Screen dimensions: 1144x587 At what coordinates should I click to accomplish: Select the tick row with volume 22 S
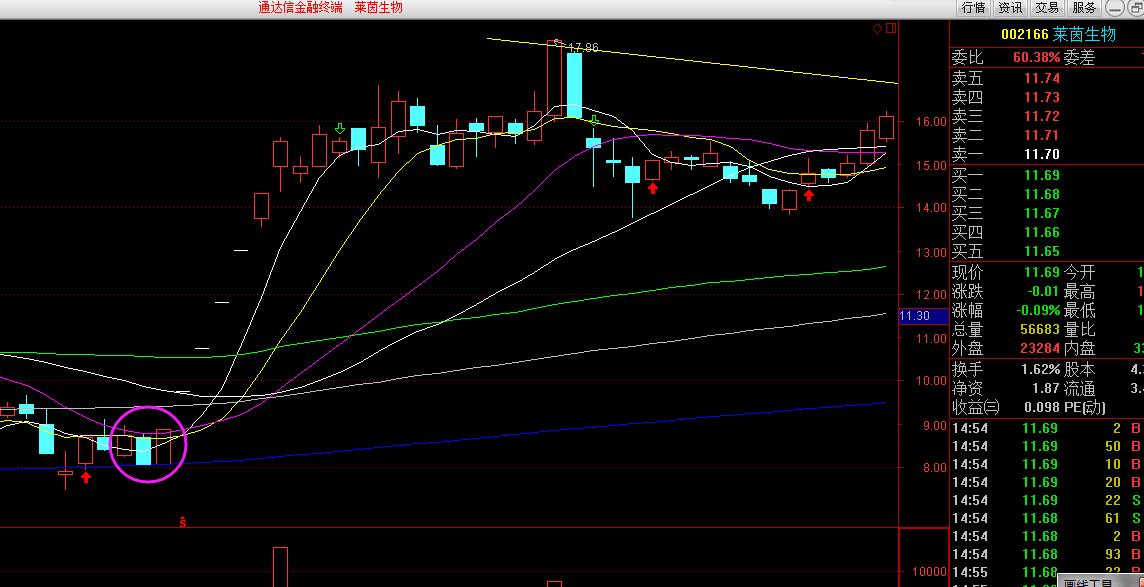point(1046,500)
